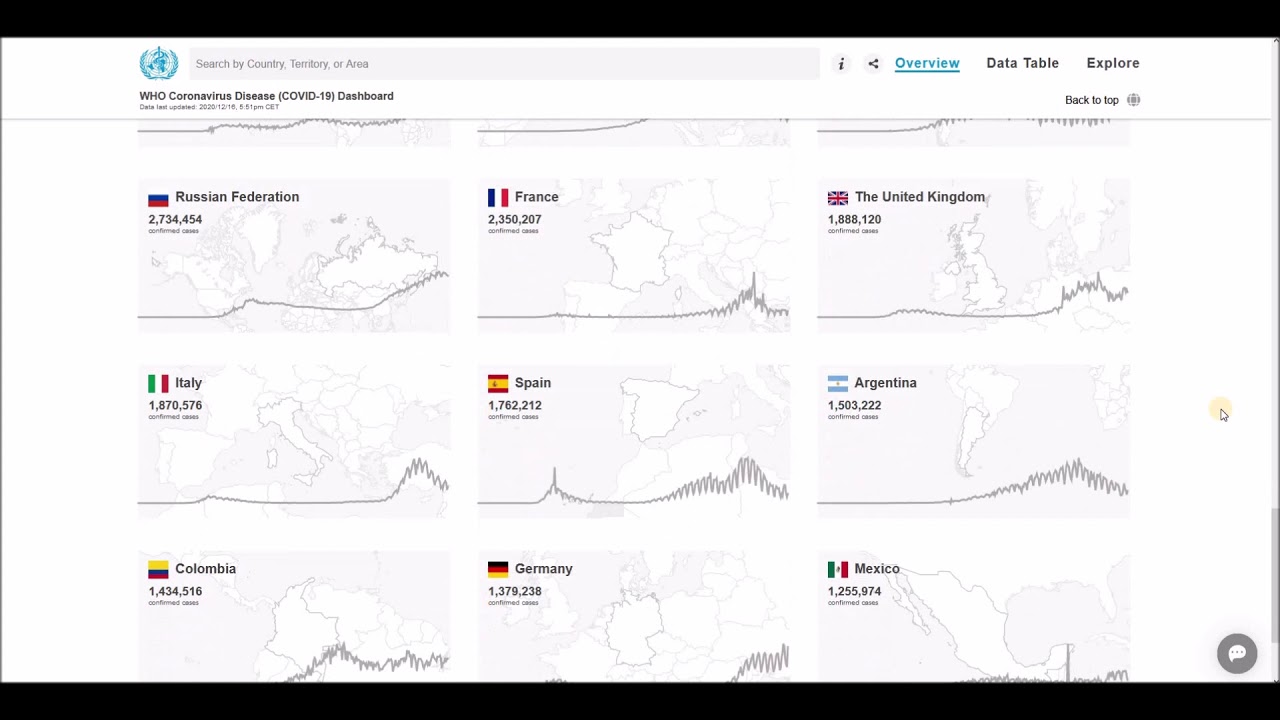
Task: Click the Russian Federation flag icon
Action: [158, 198]
